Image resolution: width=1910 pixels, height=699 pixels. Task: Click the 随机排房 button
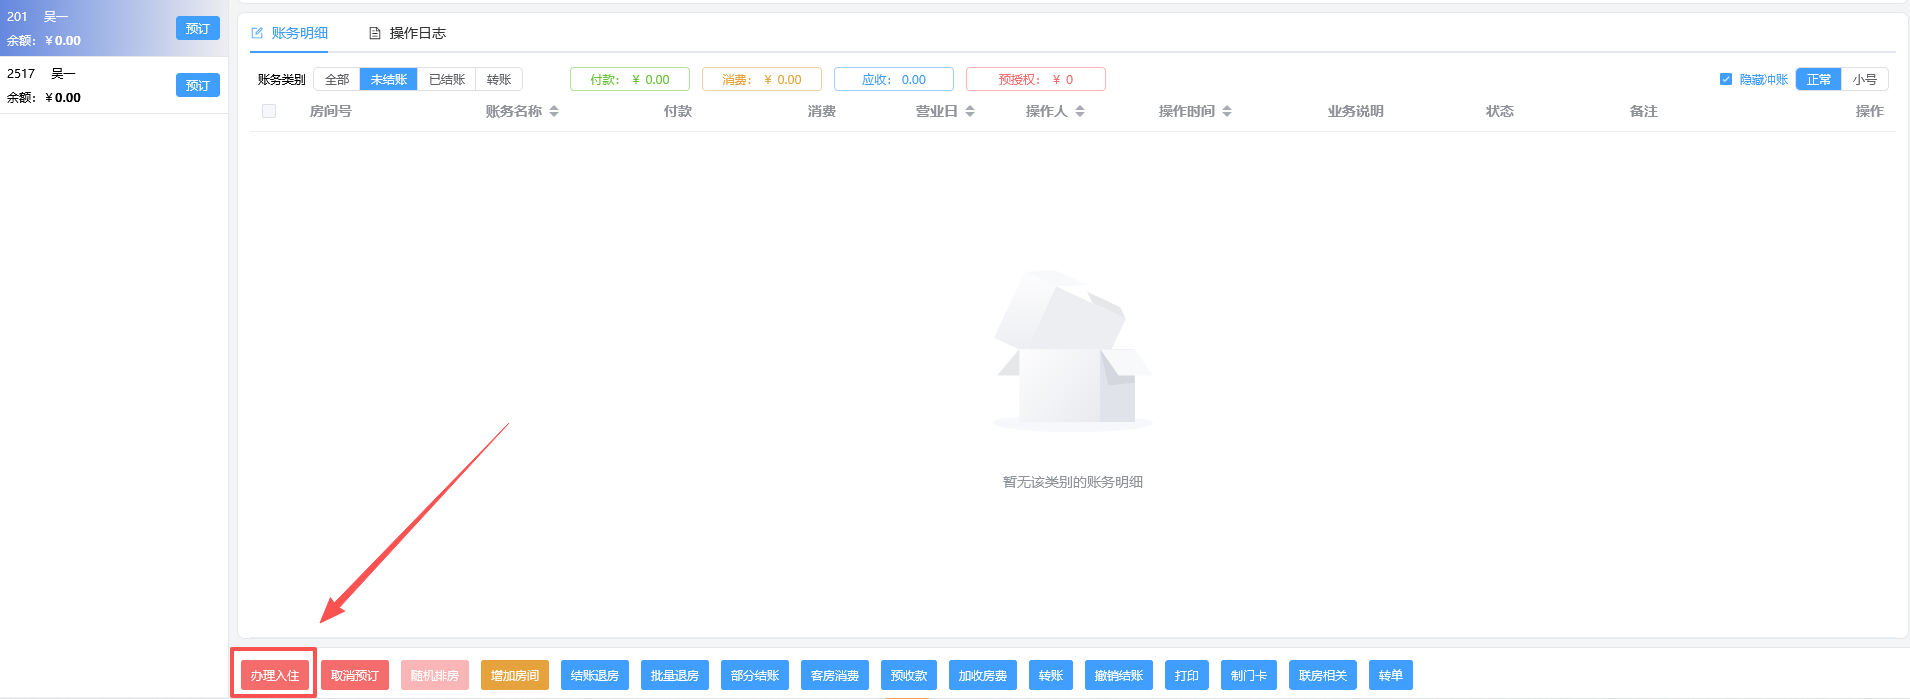435,675
